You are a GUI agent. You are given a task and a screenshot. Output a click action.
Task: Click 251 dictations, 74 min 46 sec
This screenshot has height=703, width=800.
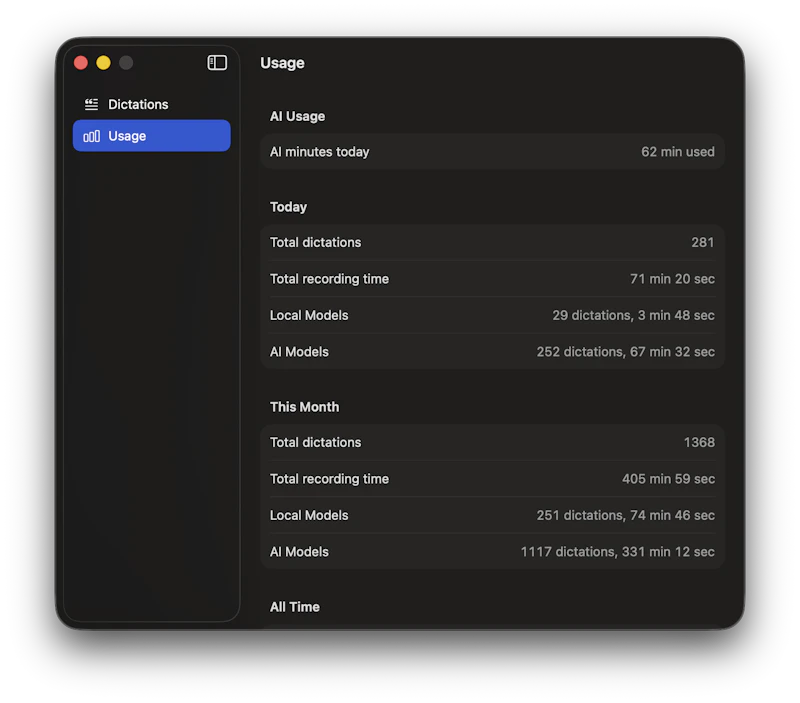[x=625, y=515]
